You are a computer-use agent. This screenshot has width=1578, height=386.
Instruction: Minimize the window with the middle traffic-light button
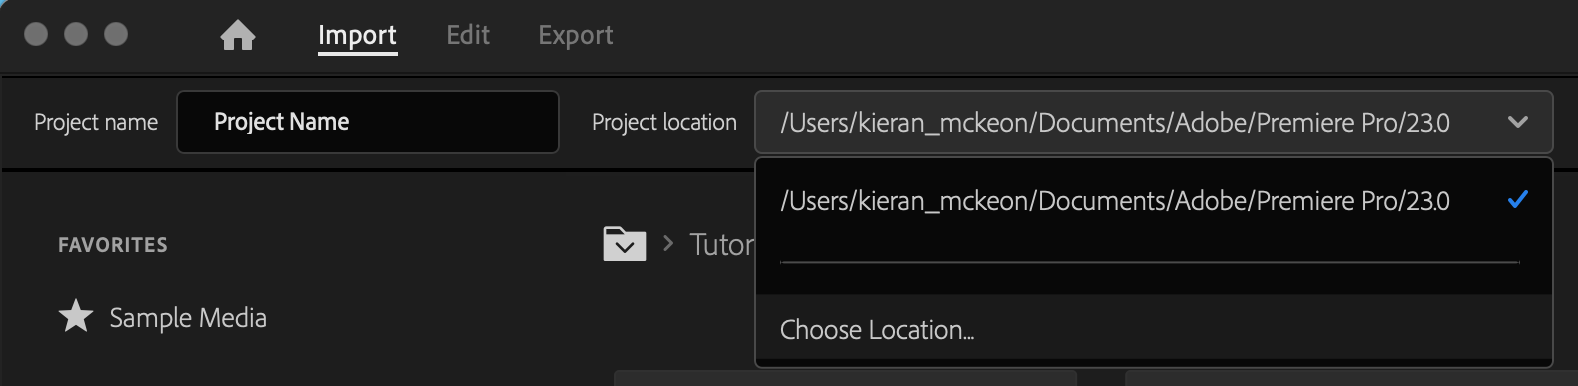click(x=76, y=34)
